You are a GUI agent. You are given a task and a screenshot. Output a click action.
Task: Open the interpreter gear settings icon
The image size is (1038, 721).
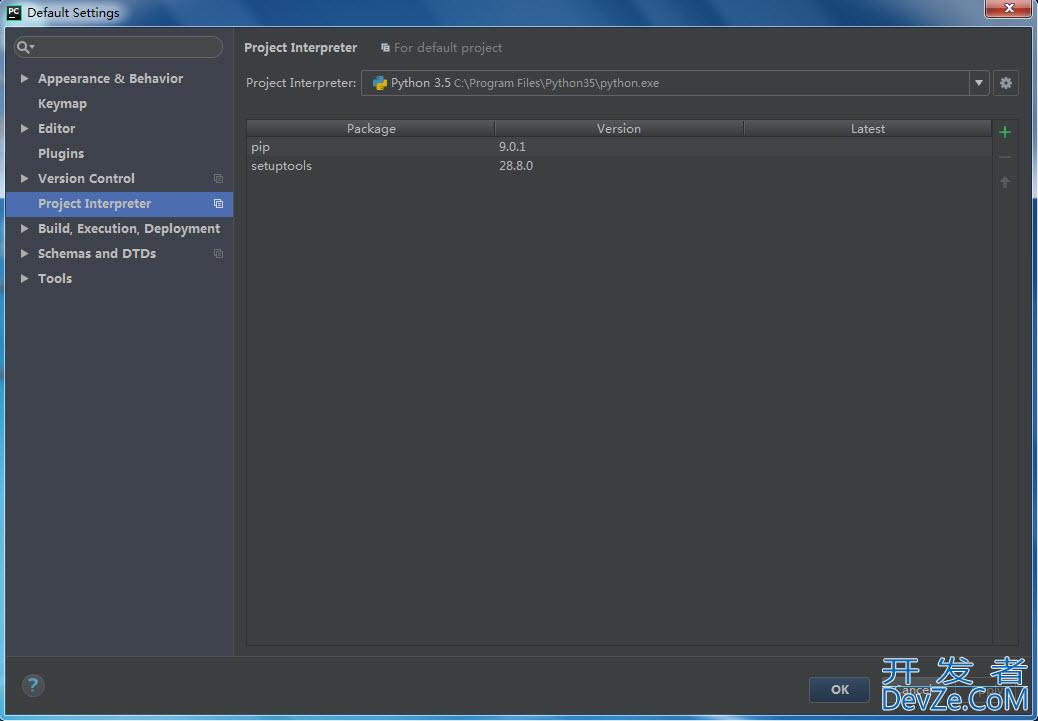coord(1006,83)
